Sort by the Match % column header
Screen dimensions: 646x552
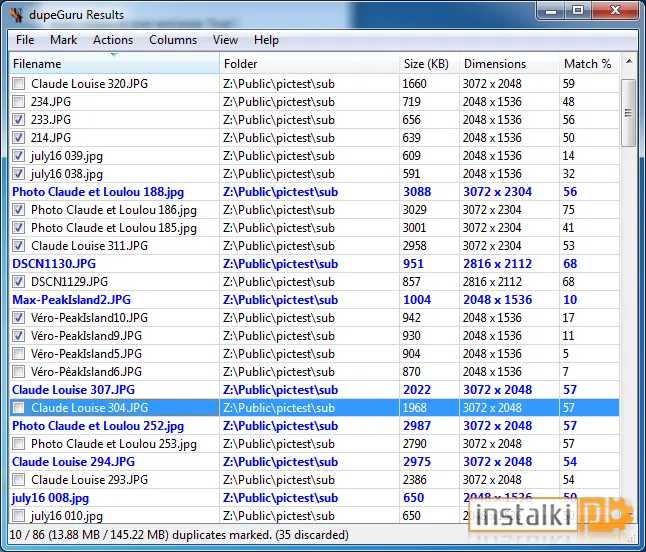tap(589, 63)
